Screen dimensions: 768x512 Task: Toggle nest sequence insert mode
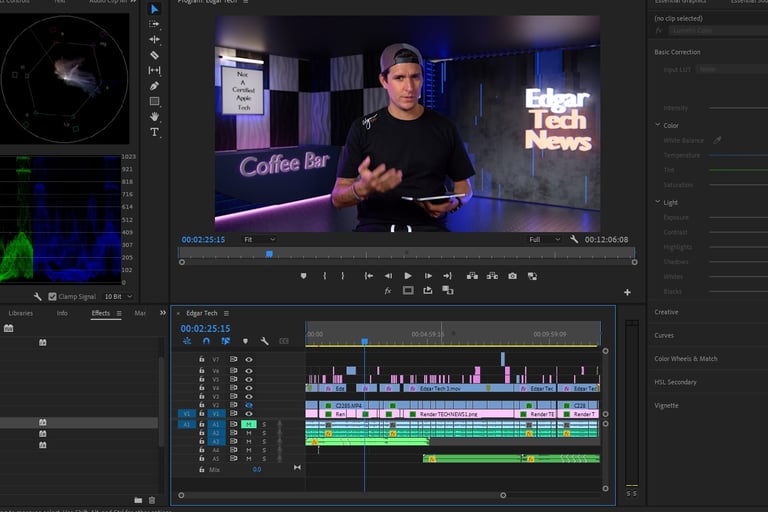(187, 341)
